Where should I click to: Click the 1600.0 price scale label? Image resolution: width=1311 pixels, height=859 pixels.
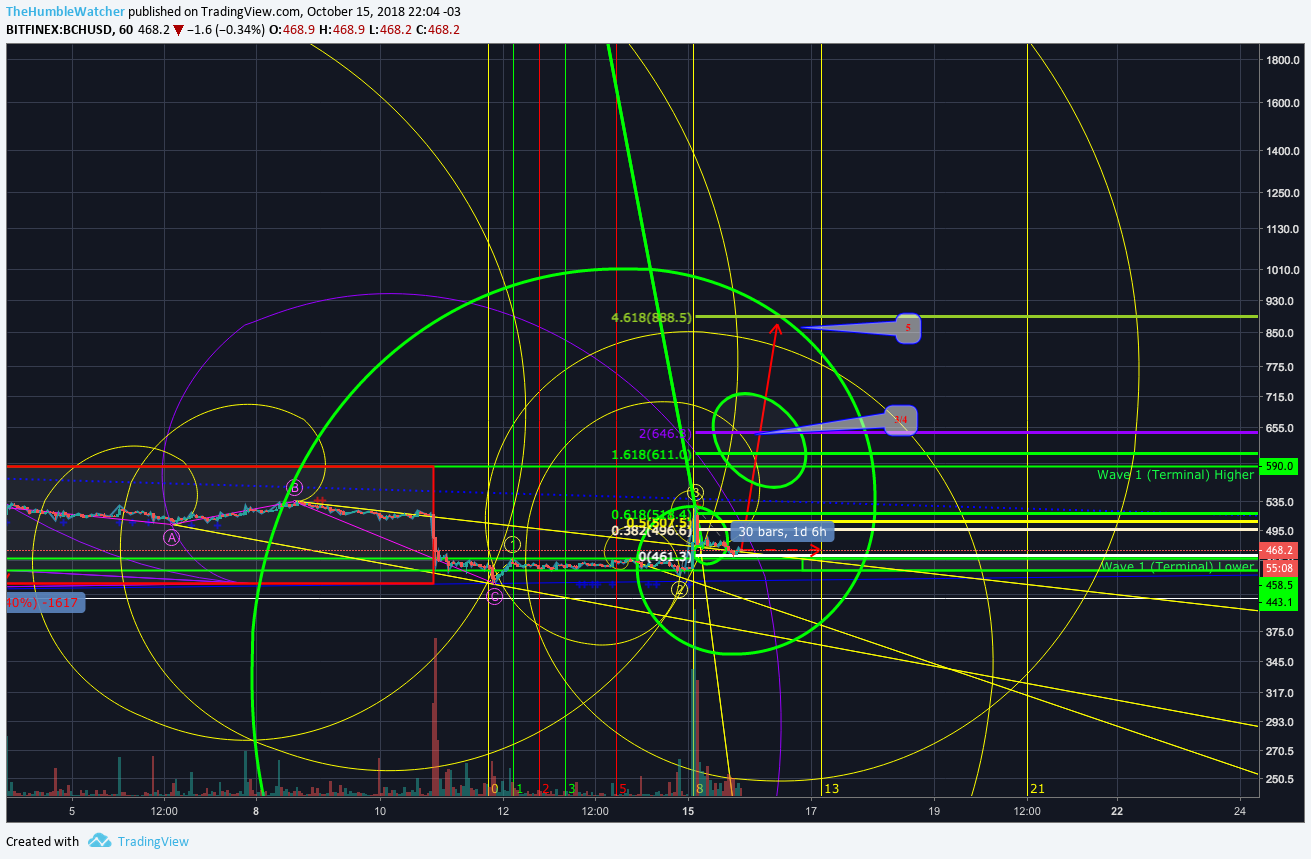(1282, 103)
